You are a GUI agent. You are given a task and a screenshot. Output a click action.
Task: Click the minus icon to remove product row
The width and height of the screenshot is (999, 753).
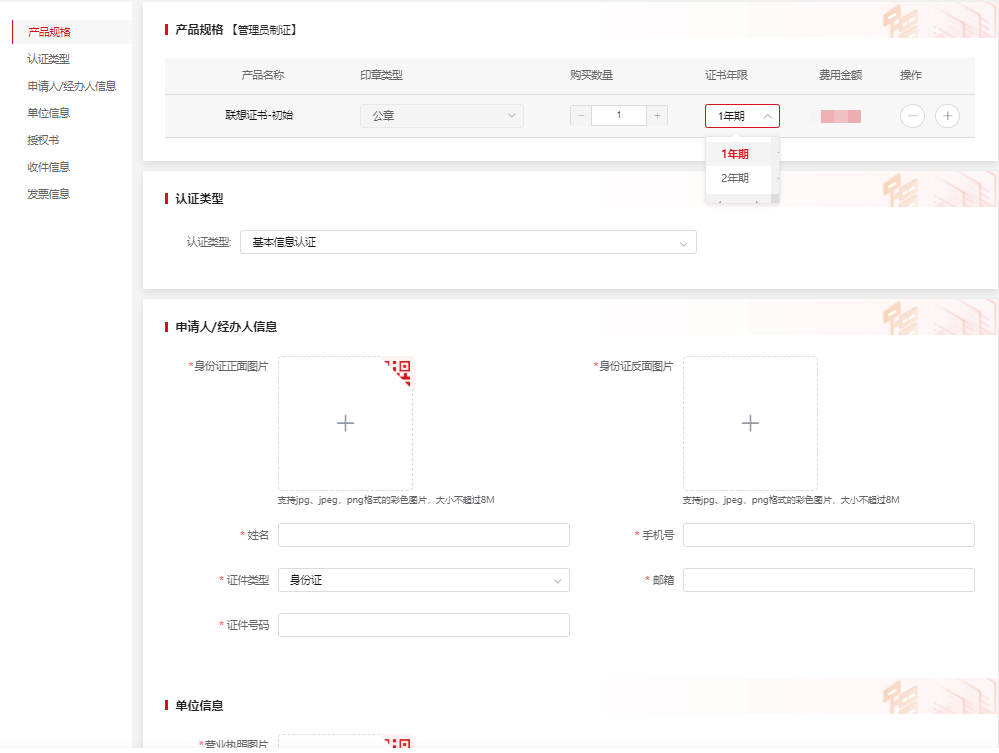(x=912, y=116)
